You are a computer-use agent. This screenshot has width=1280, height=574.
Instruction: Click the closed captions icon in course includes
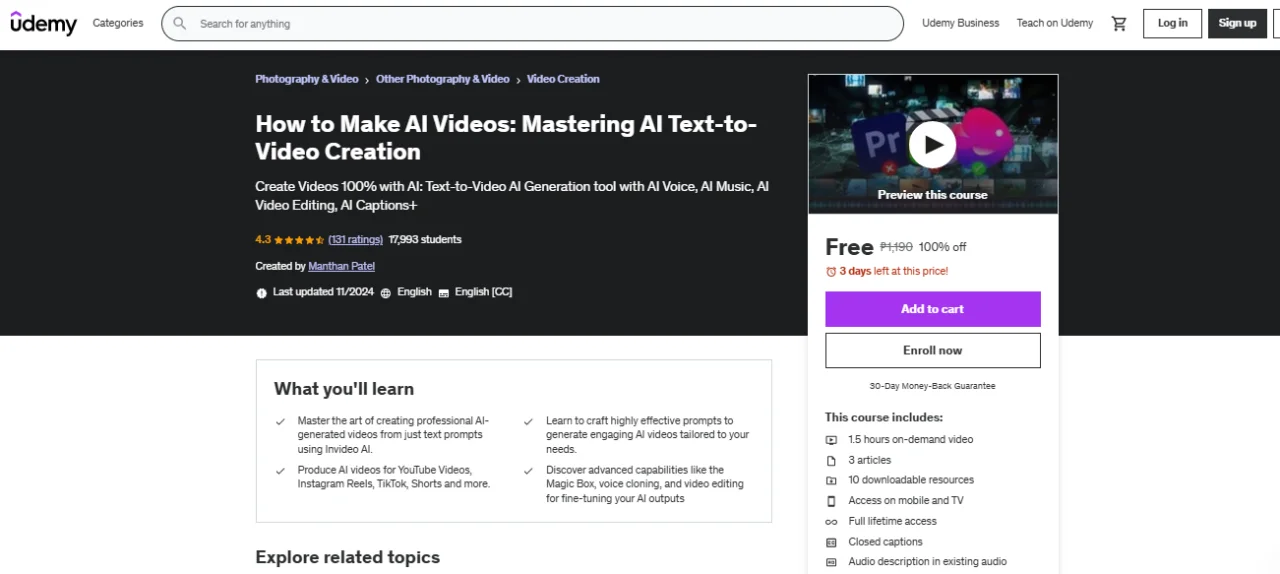point(831,542)
